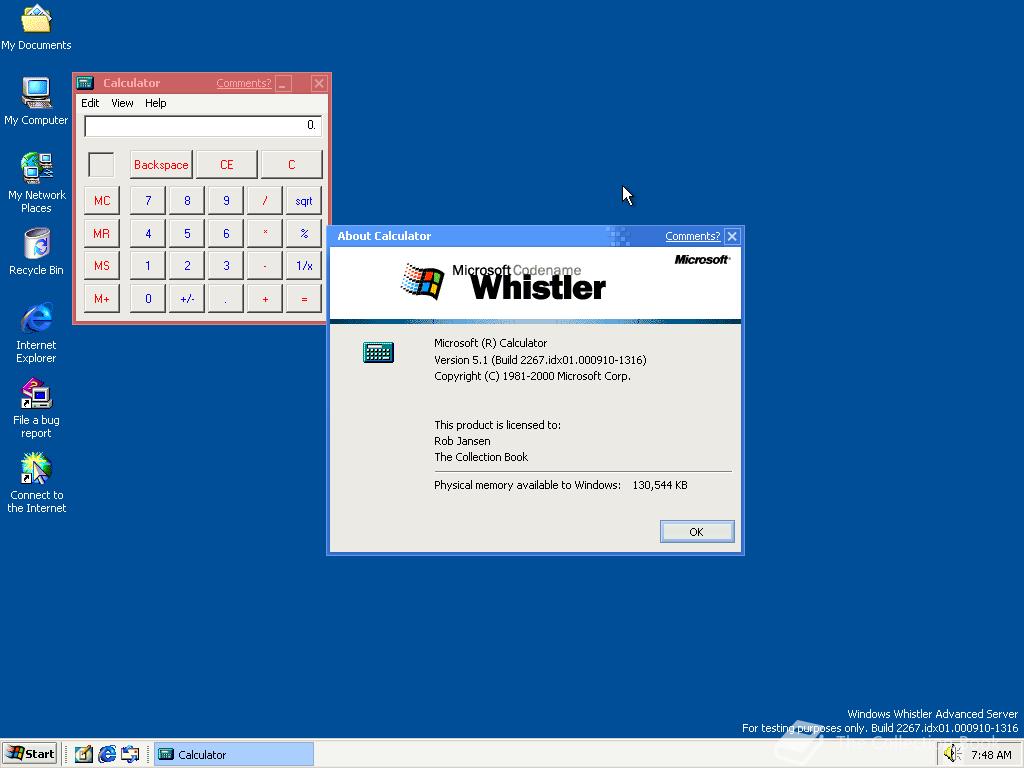The image size is (1024, 768).
Task: Click the add (+) button
Action: coord(265,299)
